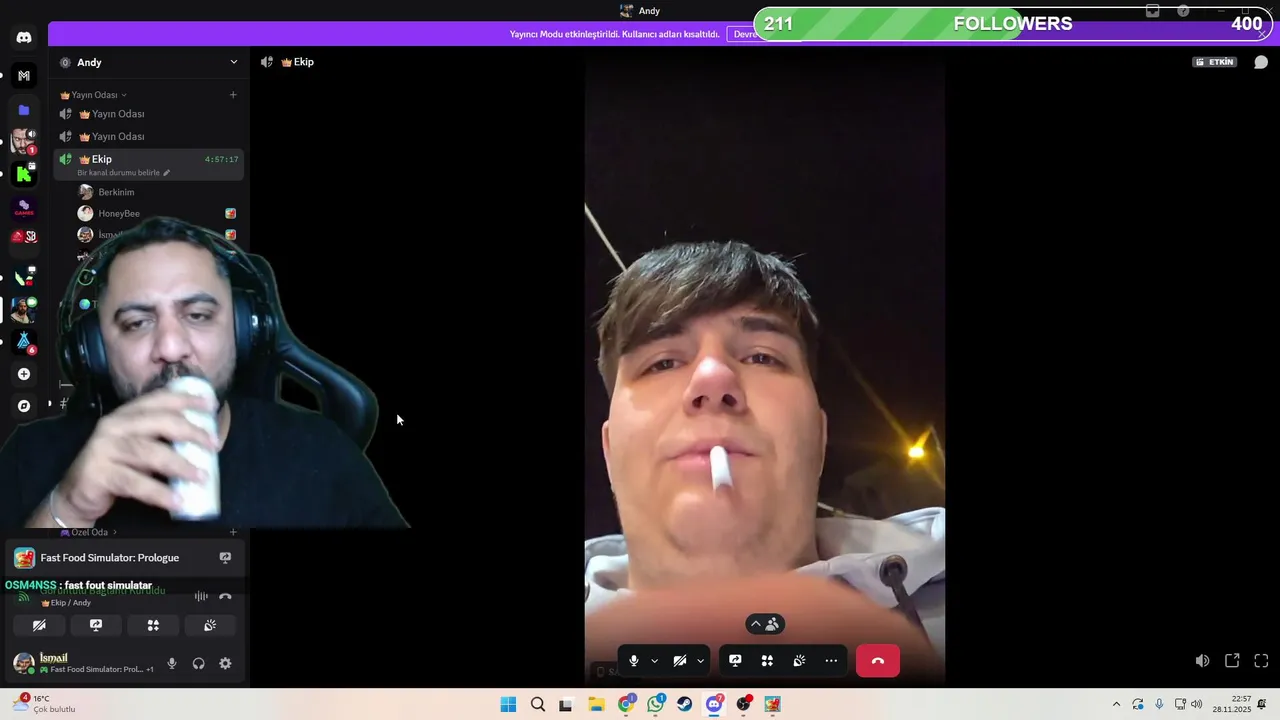Click the ETKİN badge button
Image resolution: width=1280 pixels, height=720 pixels.
click(x=1215, y=62)
